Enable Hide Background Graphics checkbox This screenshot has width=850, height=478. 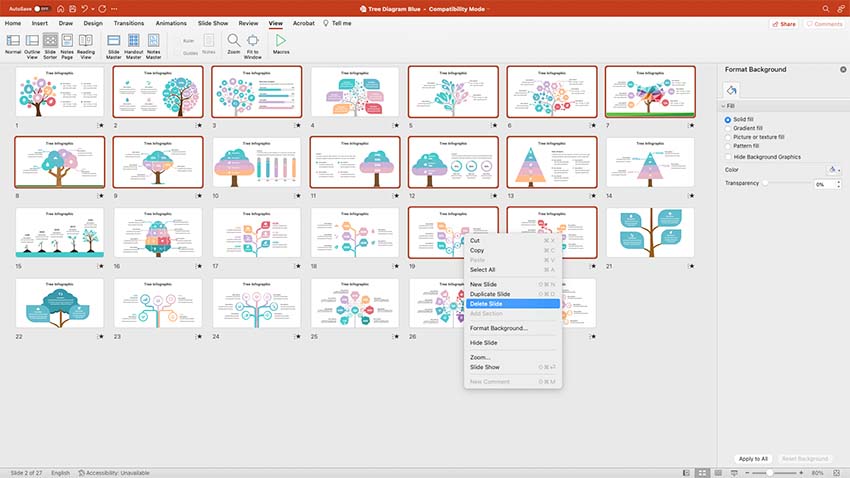(727, 157)
